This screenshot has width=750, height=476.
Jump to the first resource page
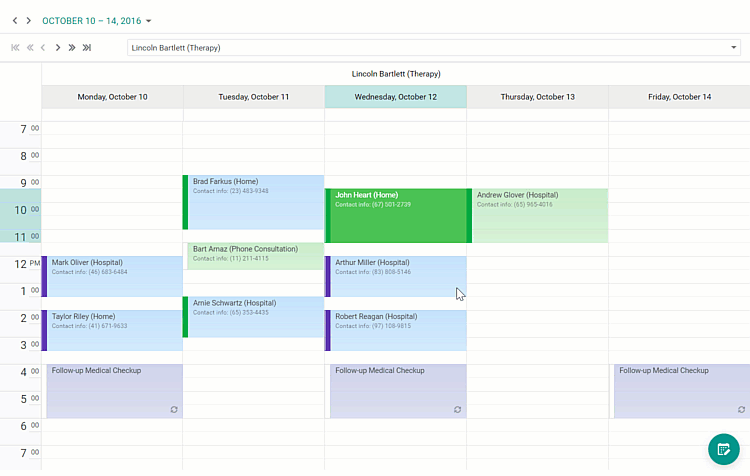click(x=15, y=47)
